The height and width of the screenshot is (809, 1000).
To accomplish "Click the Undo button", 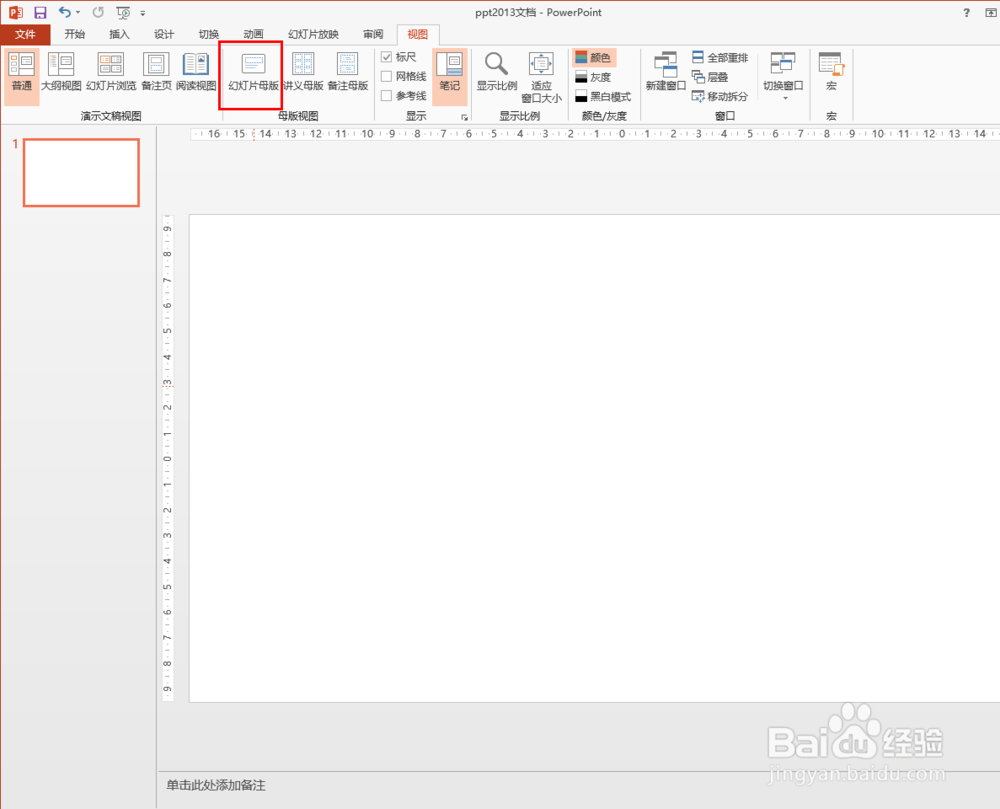I will (64, 12).
